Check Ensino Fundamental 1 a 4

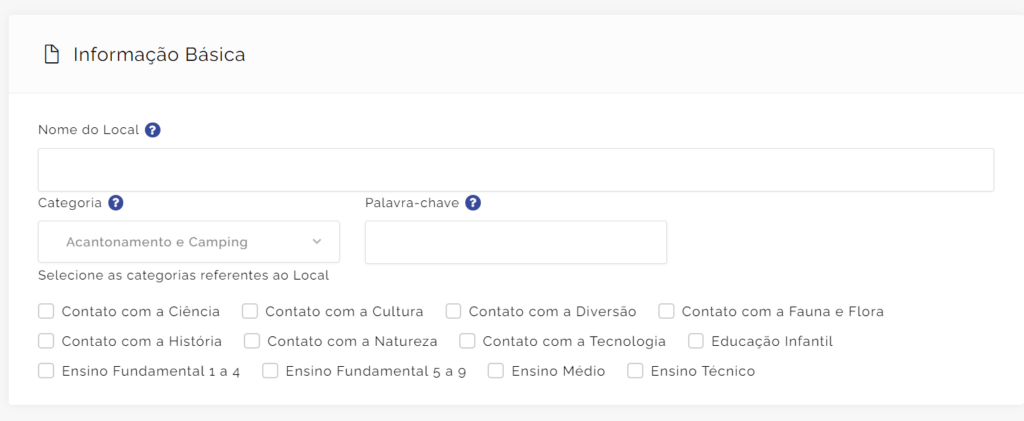coord(46,371)
